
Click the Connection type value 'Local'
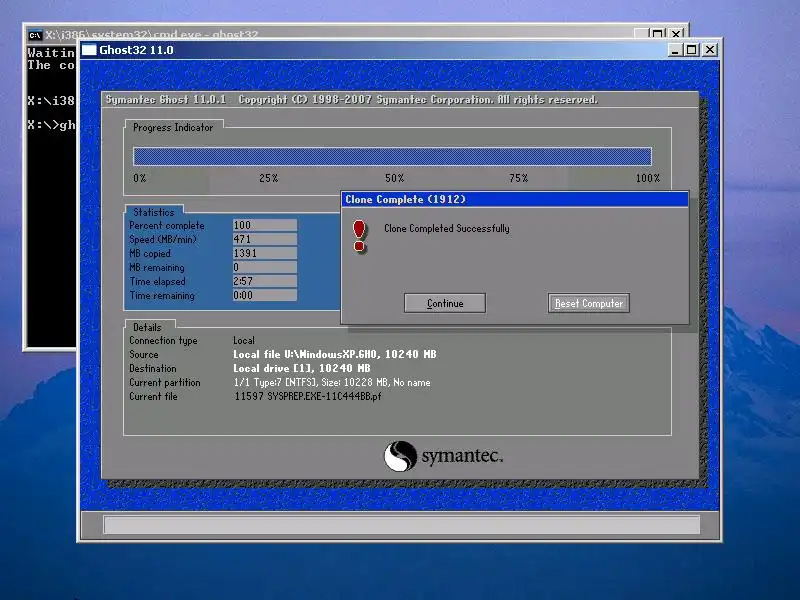[244, 340]
